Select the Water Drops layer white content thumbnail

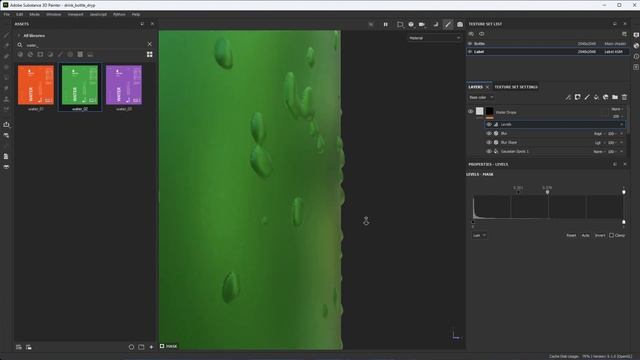[x=480, y=111]
